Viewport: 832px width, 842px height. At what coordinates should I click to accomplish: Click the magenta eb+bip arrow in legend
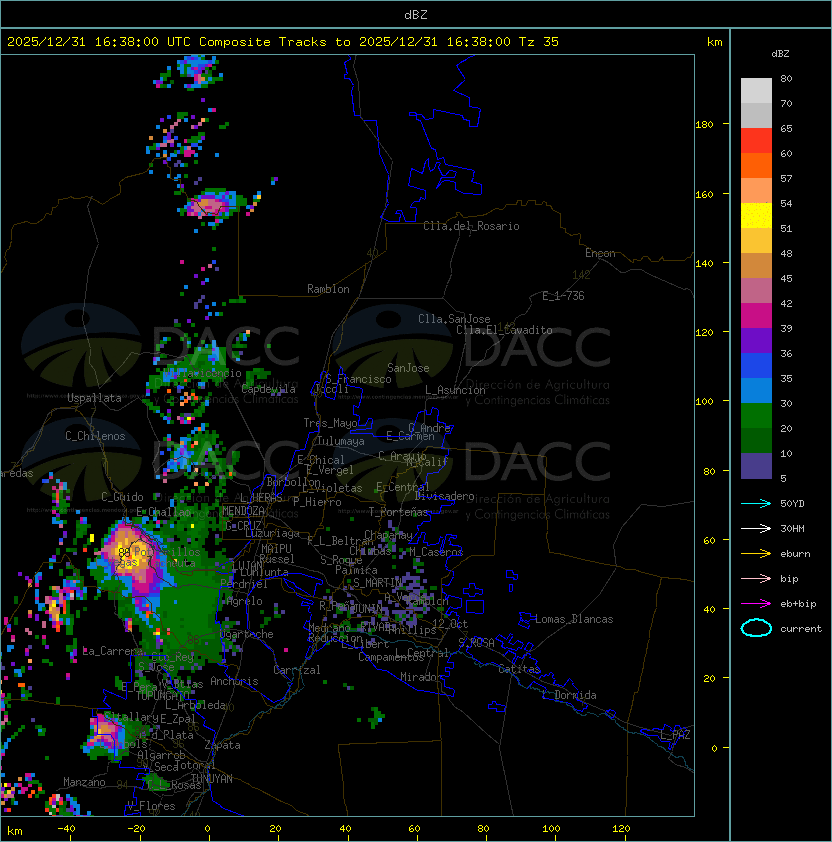click(756, 604)
